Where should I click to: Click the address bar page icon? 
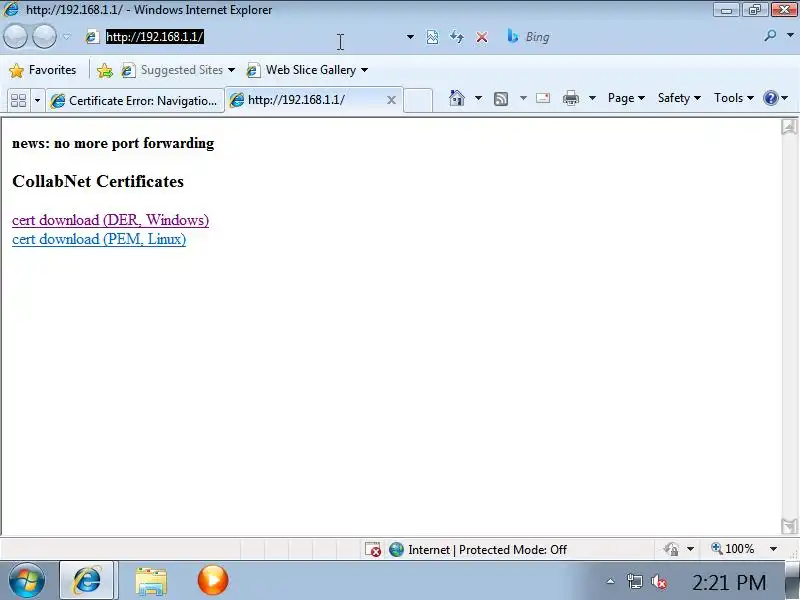pyautogui.click(x=92, y=37)
